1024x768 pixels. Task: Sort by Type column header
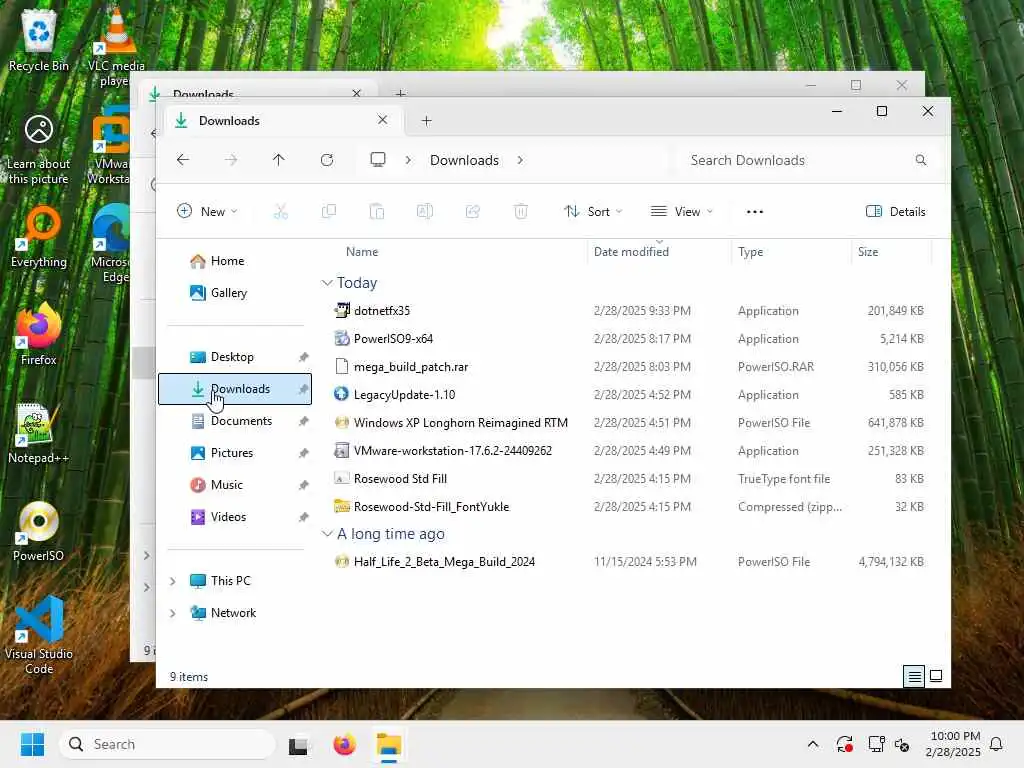click(x=750, y=251)
